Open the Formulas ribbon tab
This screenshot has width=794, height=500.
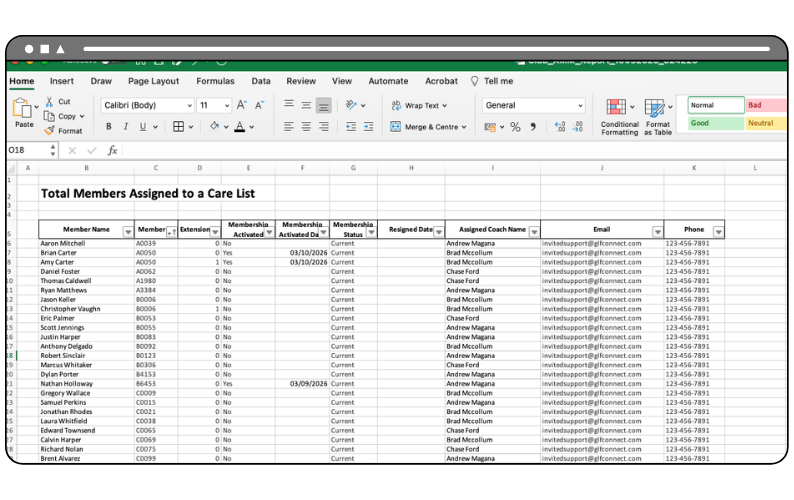coord(215,81)
